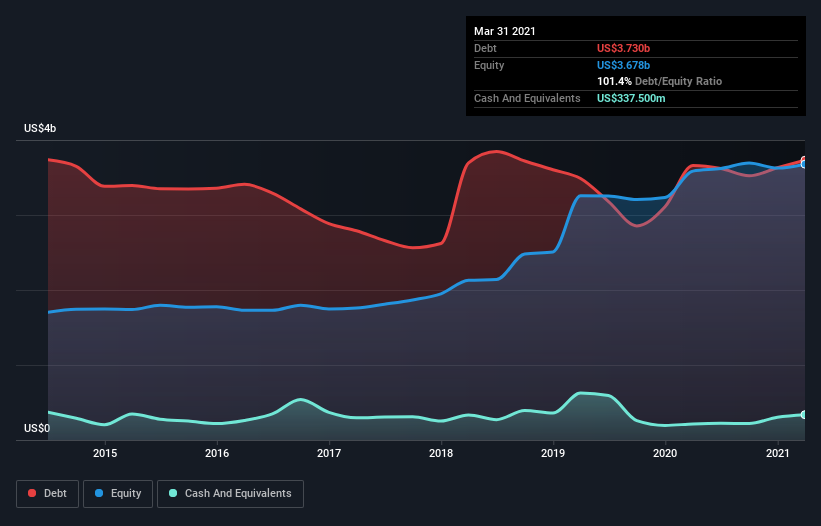Viewport: 821px width, 526px height.
Task: Click the teal Cash endpoint marker
Action: click(x=804, y=415)
